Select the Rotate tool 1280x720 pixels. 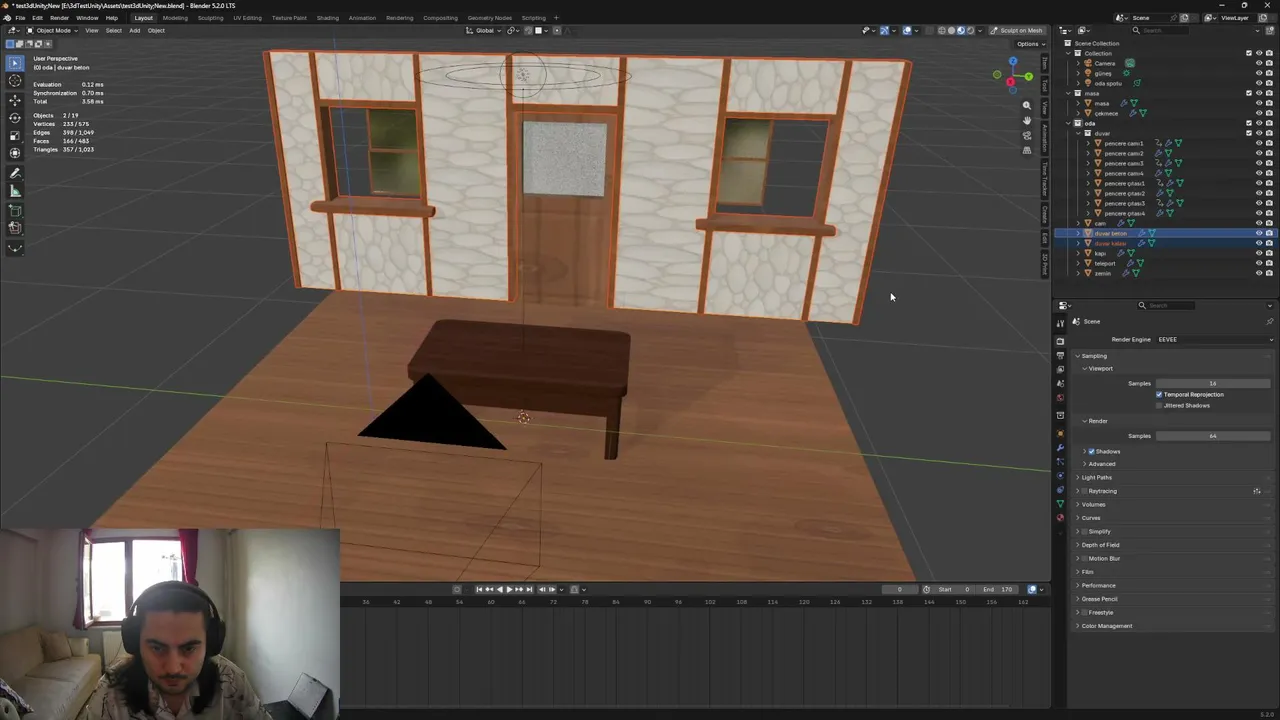coord(15,118)
